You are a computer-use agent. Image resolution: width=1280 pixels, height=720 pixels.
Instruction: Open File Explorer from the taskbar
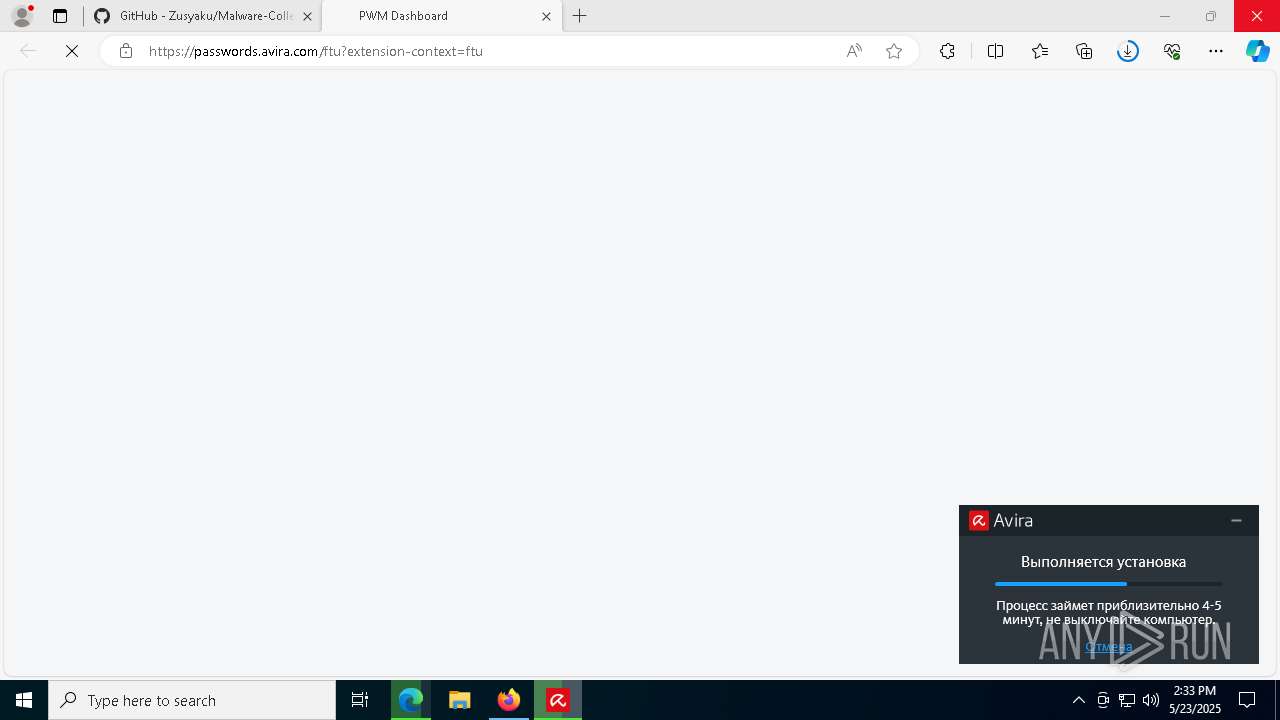coord(460,700)
